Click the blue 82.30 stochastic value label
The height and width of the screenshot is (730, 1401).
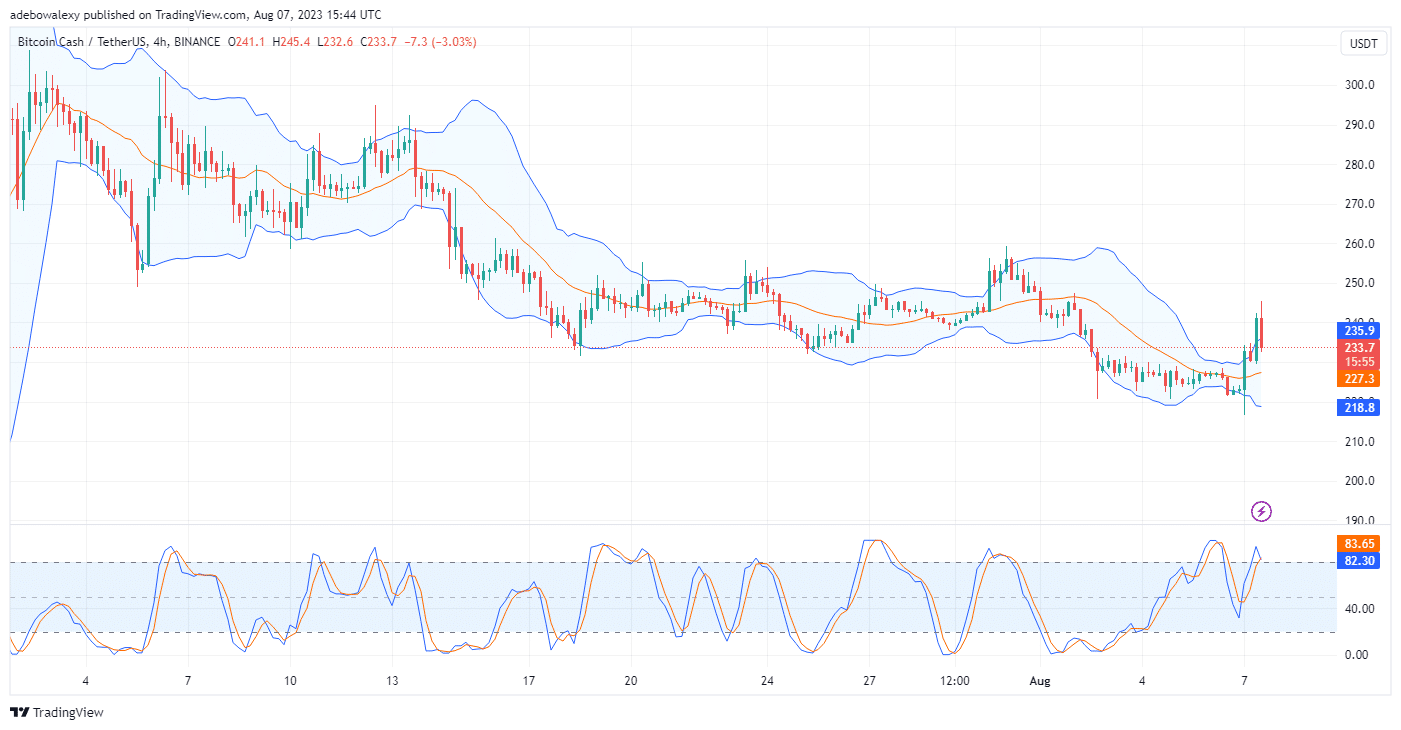point(1359,561)
